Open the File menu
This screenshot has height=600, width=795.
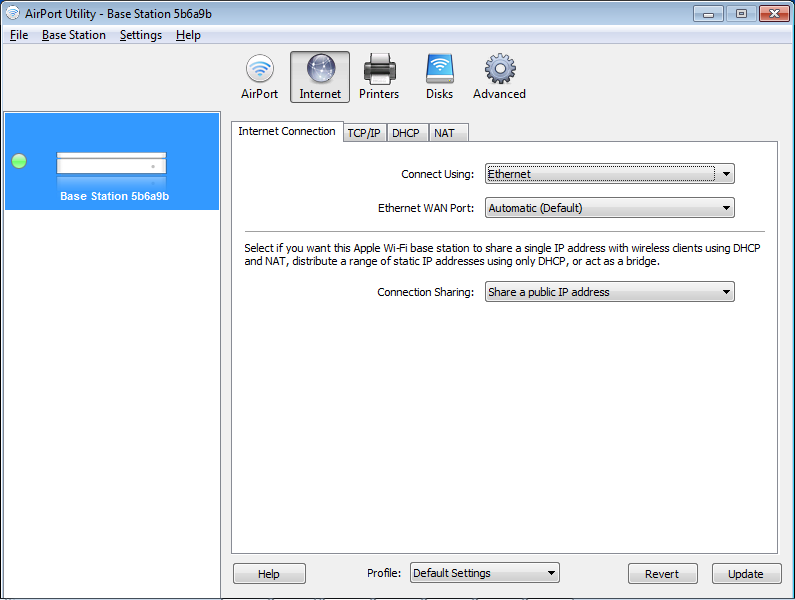[19, 35]
